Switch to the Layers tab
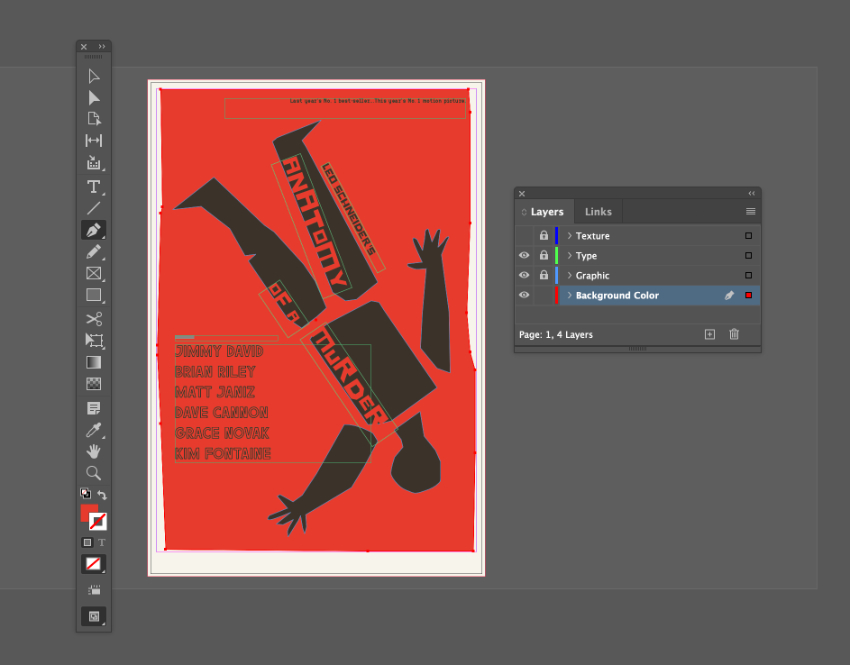 click(x=547, y=212)
